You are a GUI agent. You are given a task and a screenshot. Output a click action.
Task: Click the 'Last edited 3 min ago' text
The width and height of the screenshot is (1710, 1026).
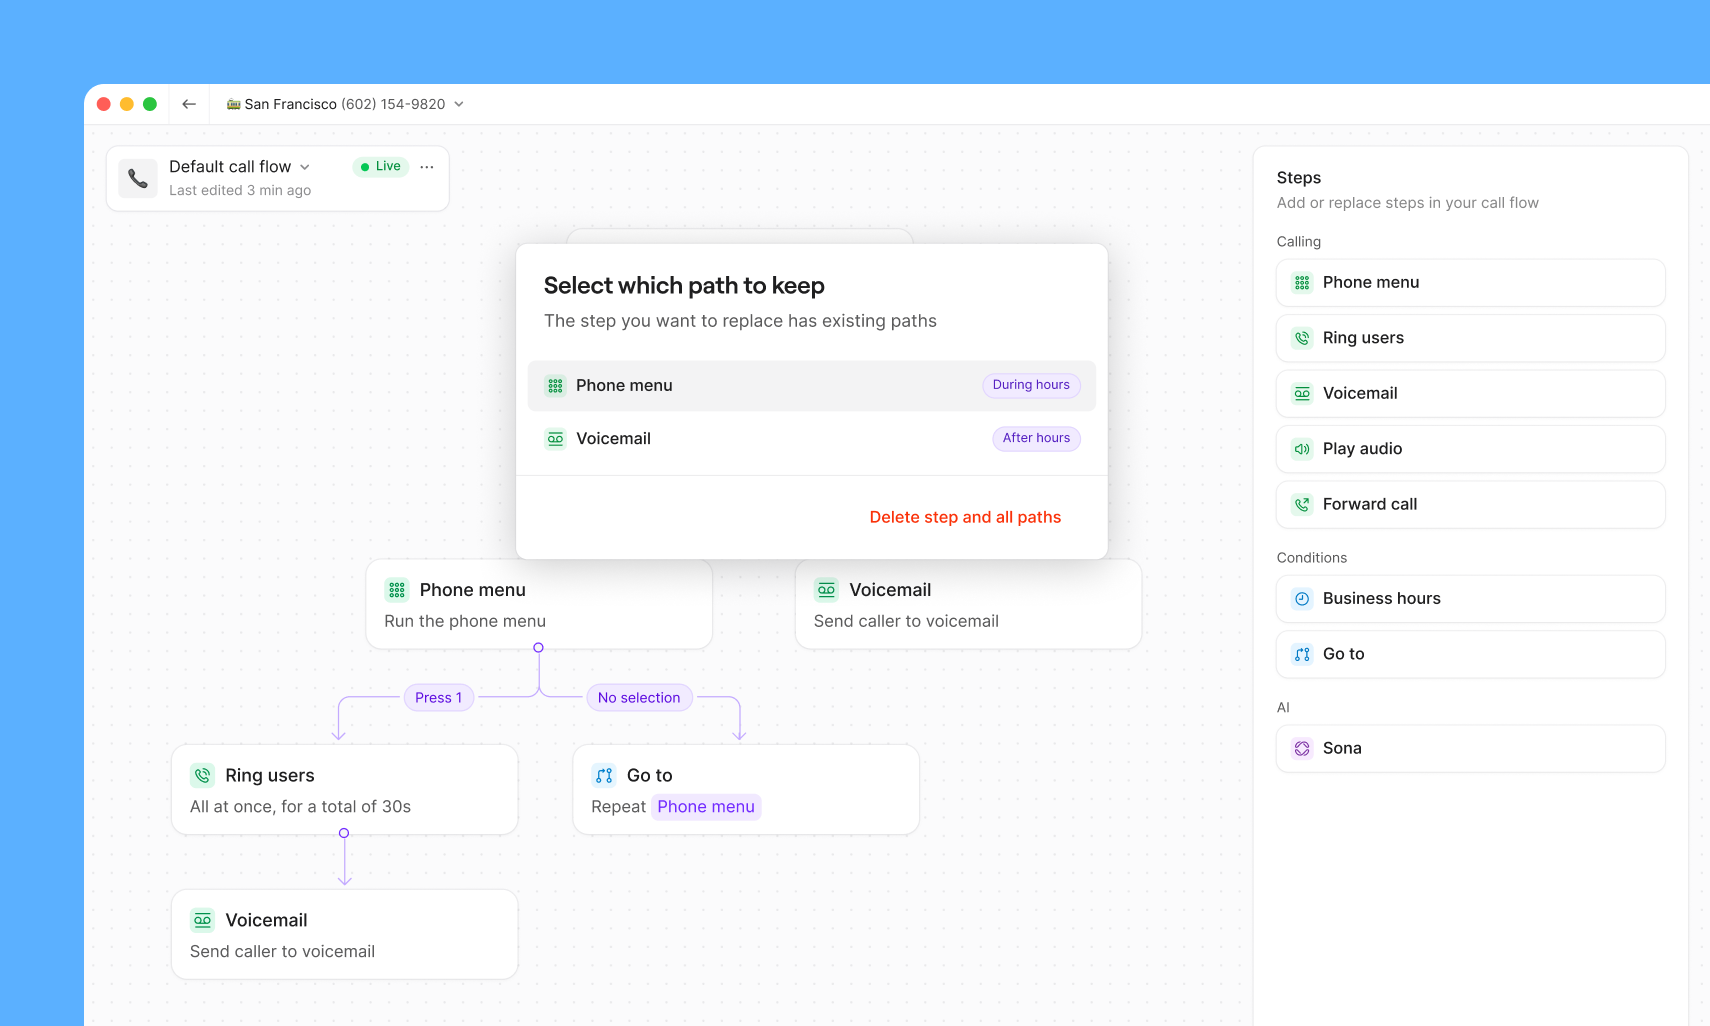240,191
